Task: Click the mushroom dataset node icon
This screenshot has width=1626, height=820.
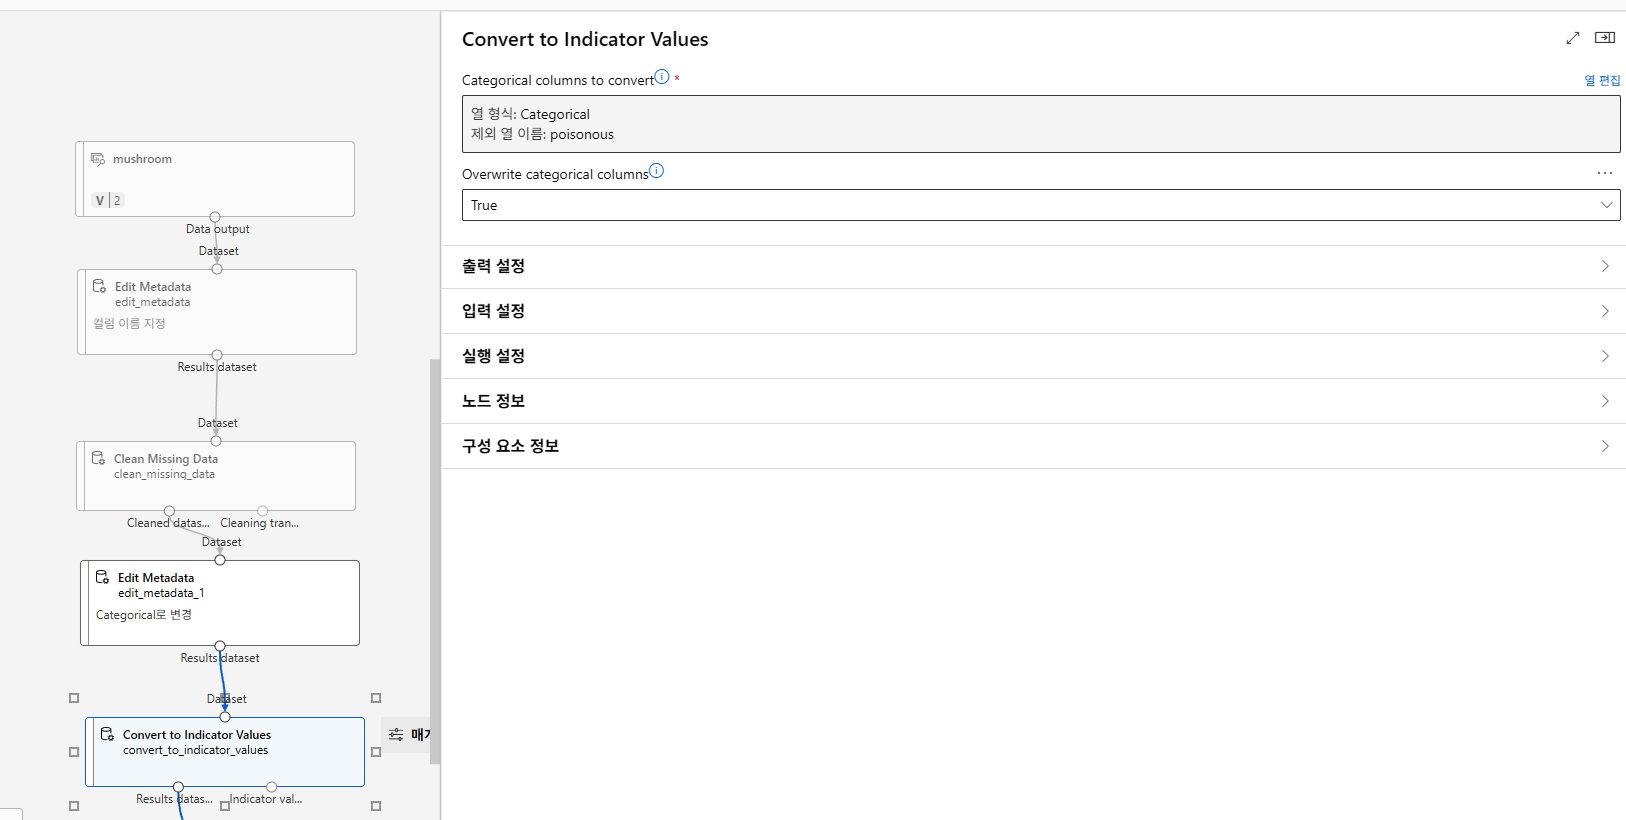Action: (x=98, y=159)
